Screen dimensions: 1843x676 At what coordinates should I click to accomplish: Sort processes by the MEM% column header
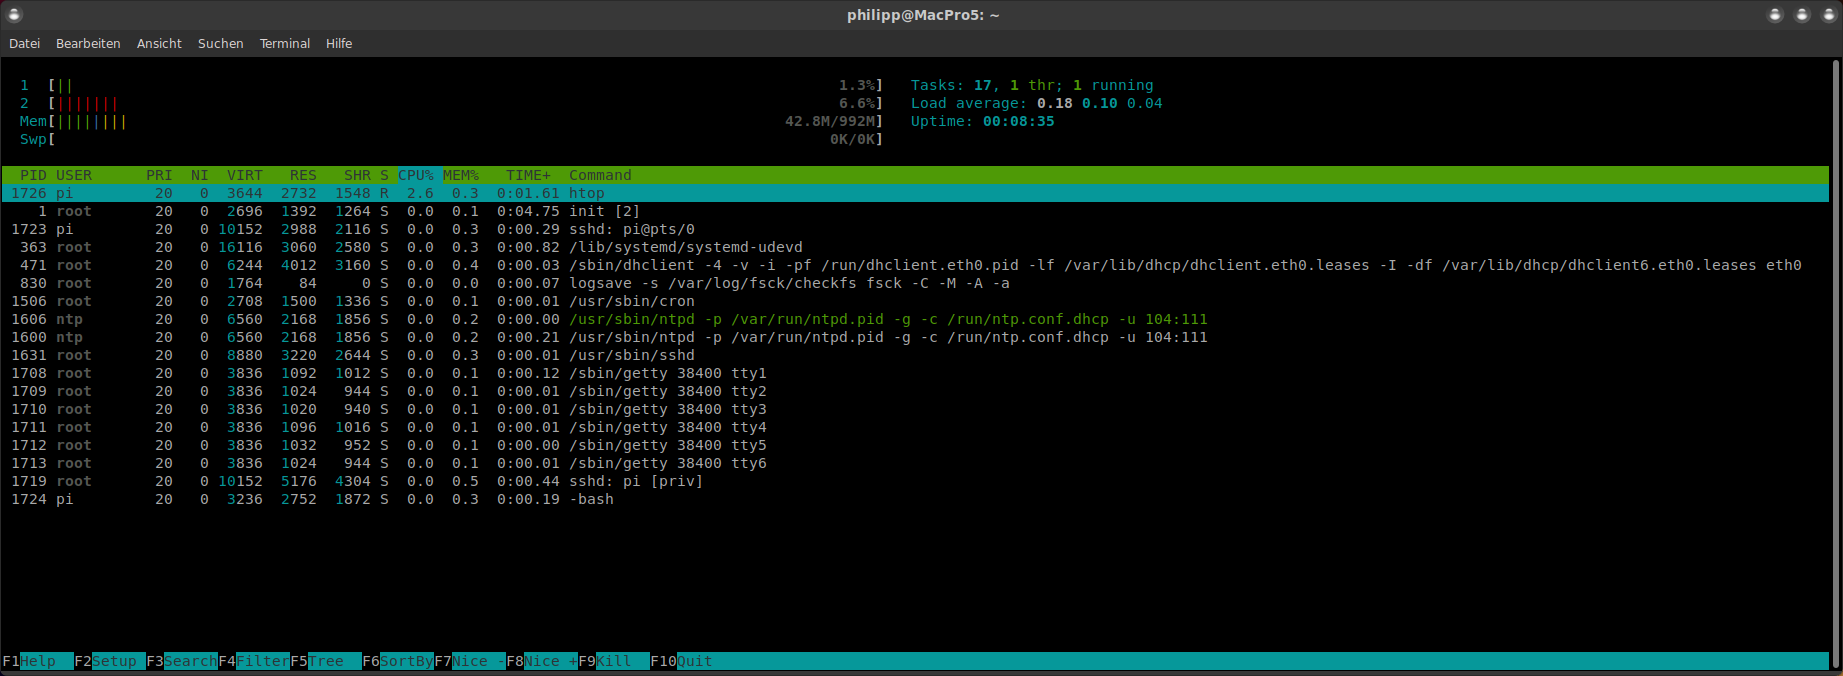coord(461,175)
